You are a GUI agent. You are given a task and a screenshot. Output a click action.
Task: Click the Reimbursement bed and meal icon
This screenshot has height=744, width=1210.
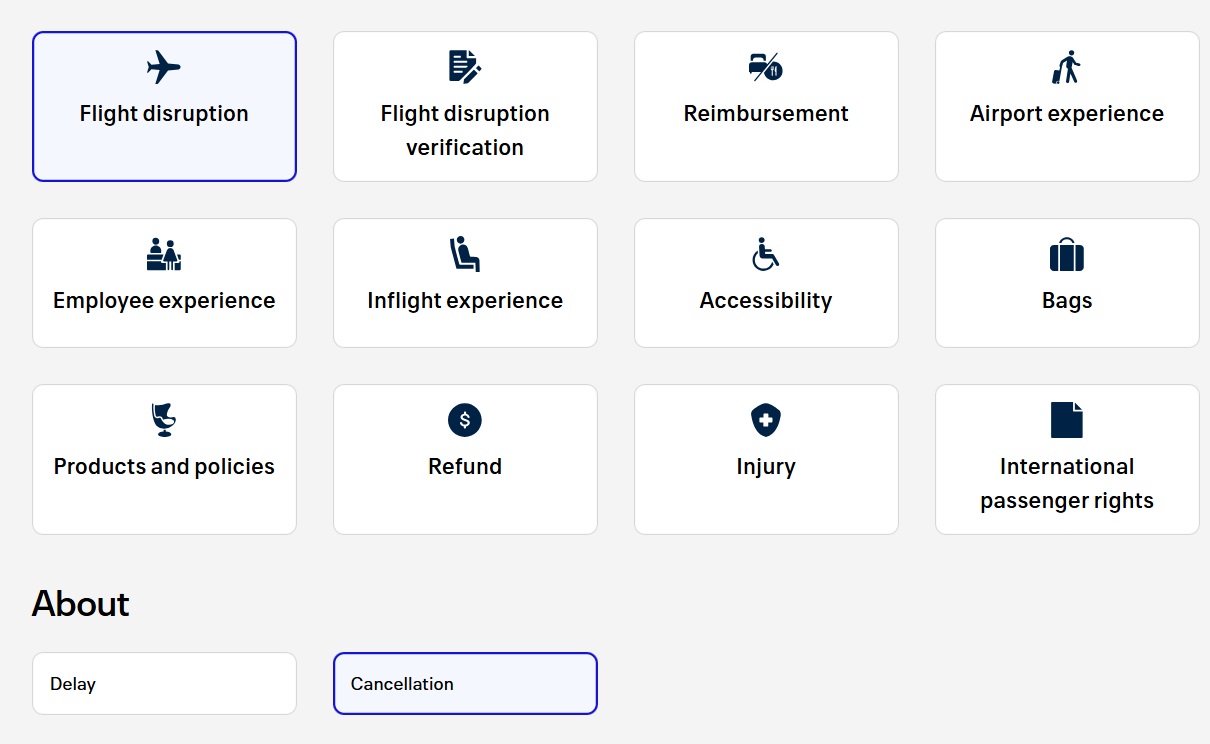tap(766, 68)
